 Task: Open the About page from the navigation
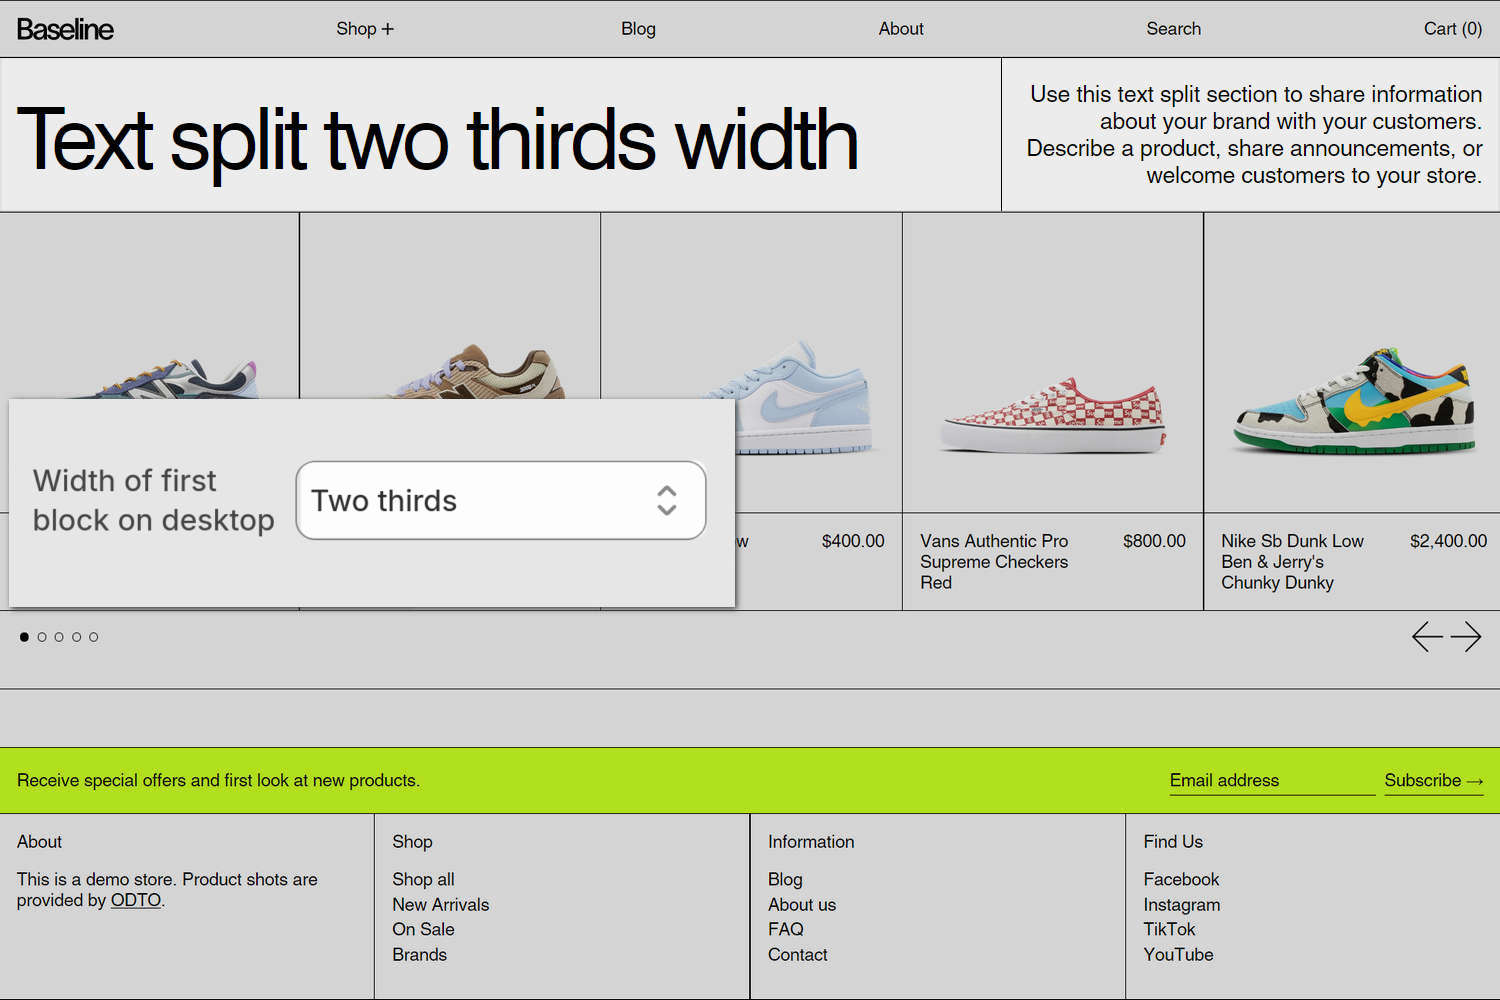point(900,28)
